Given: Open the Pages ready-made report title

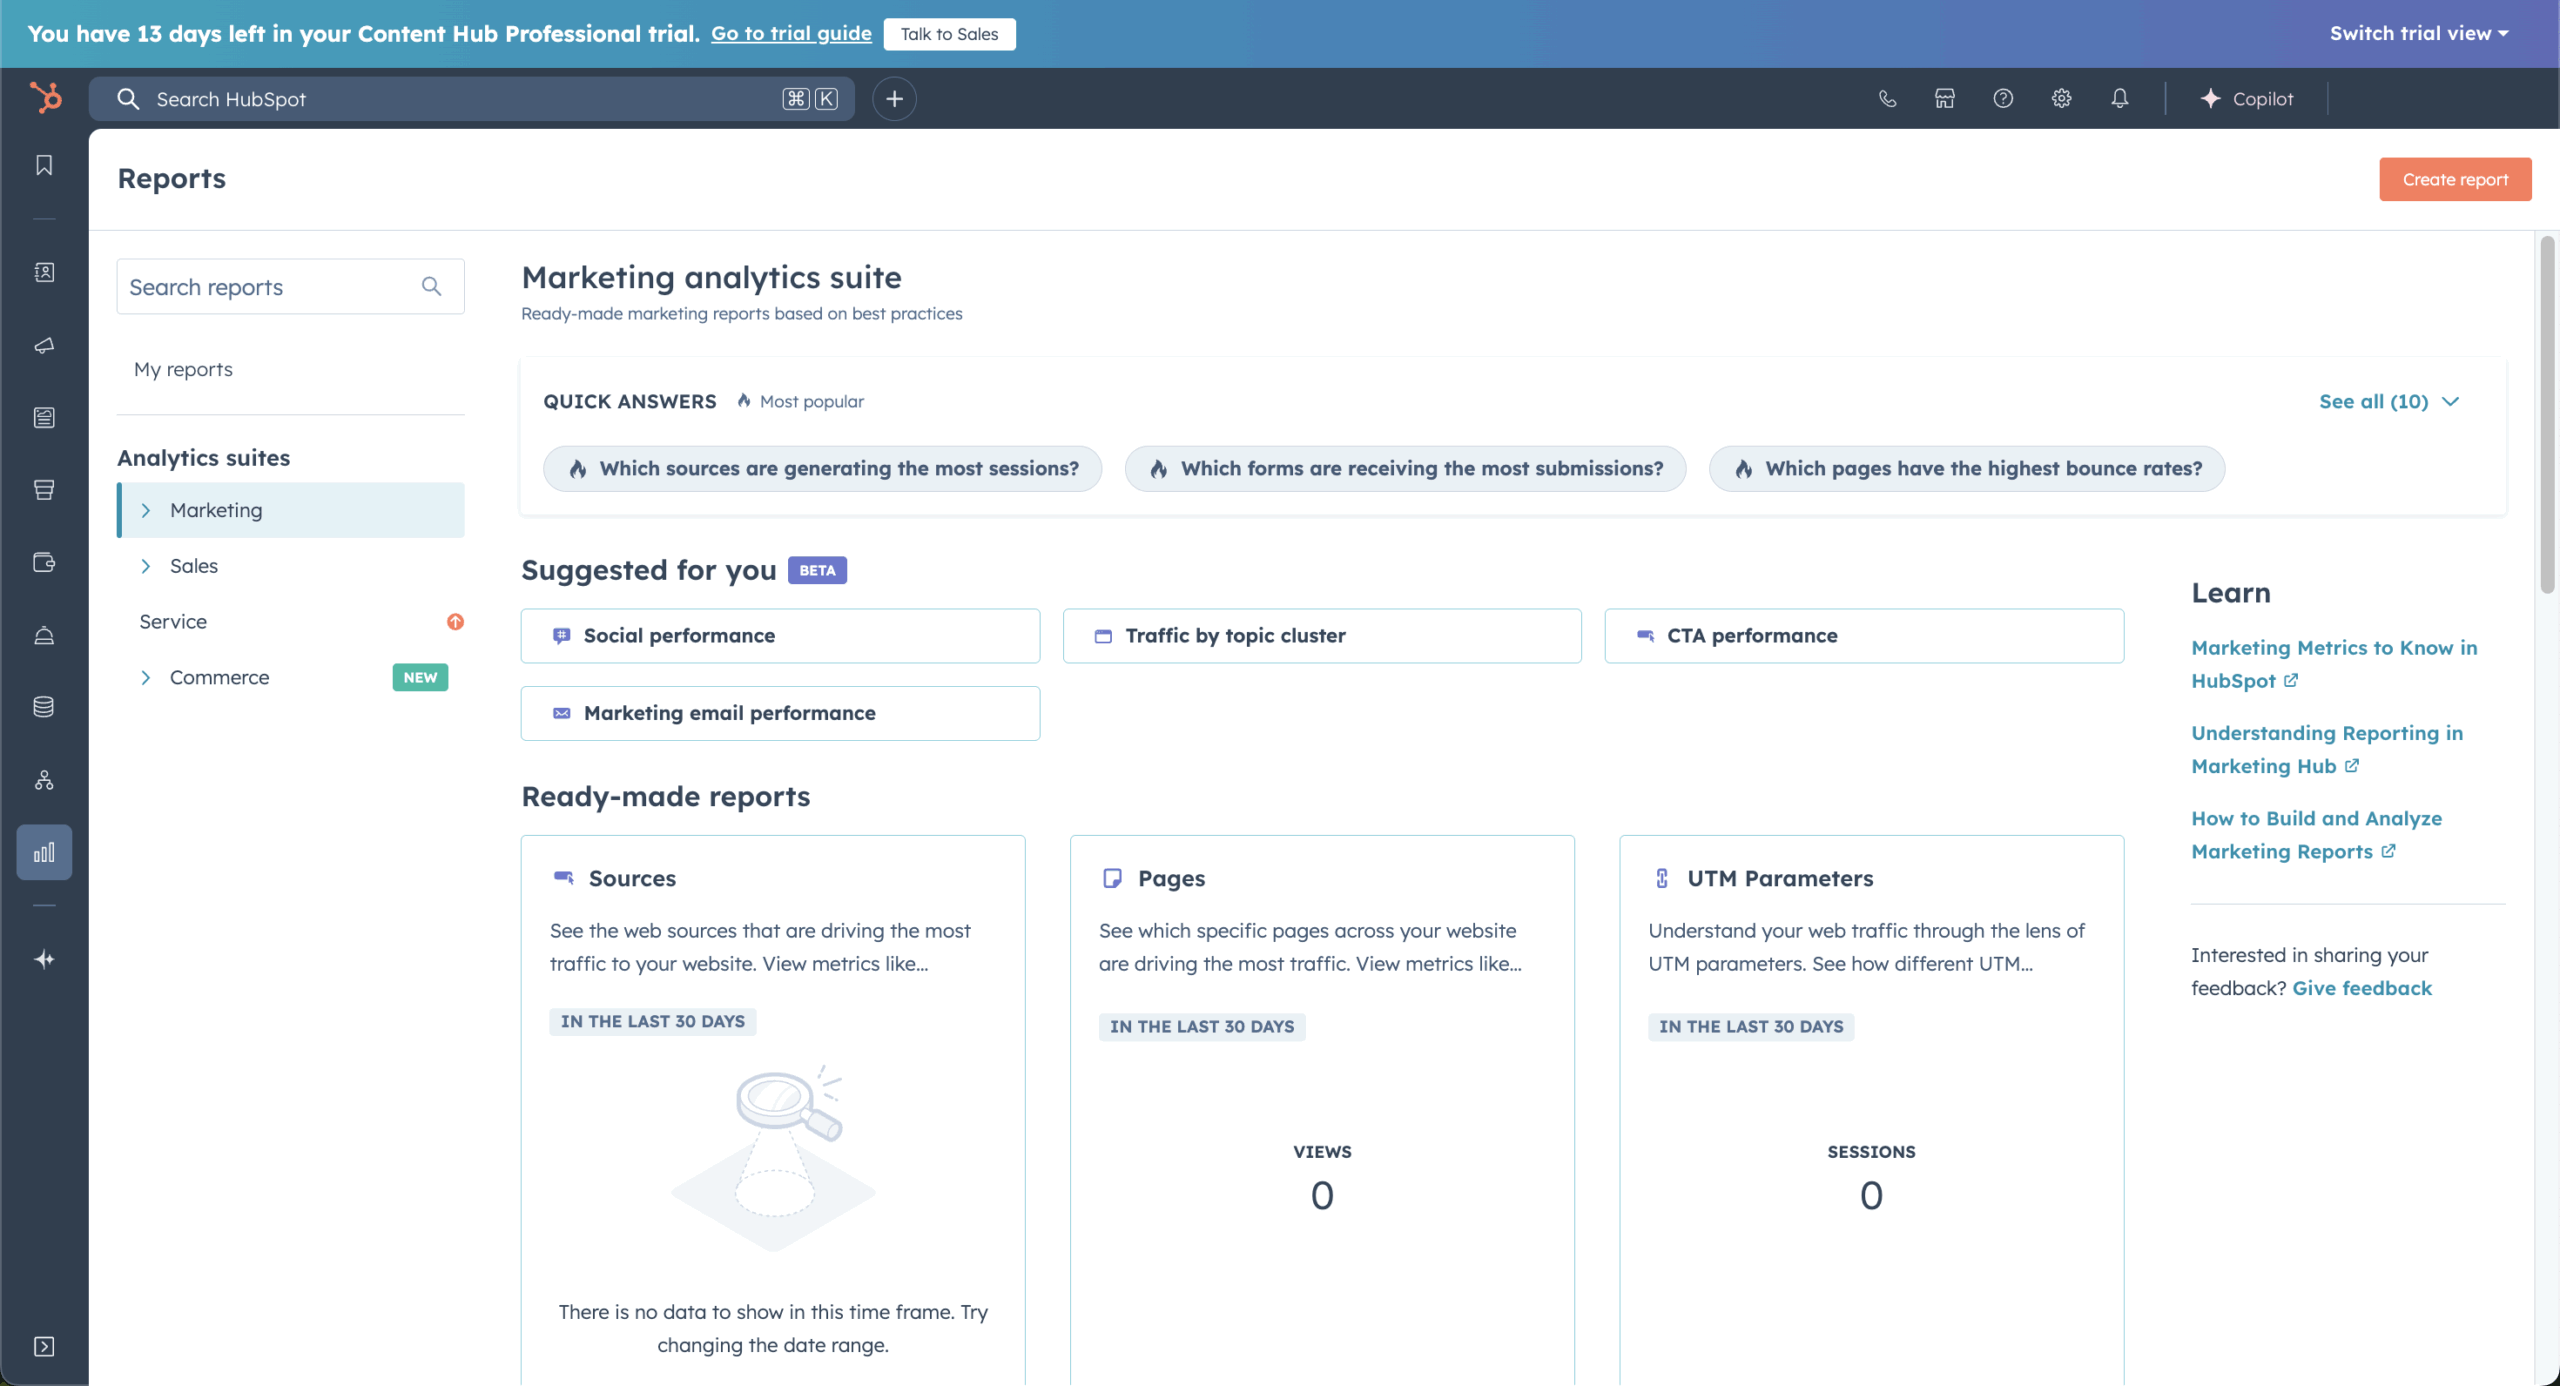Looking at the screenshot, I should (x=1171, y=878).
